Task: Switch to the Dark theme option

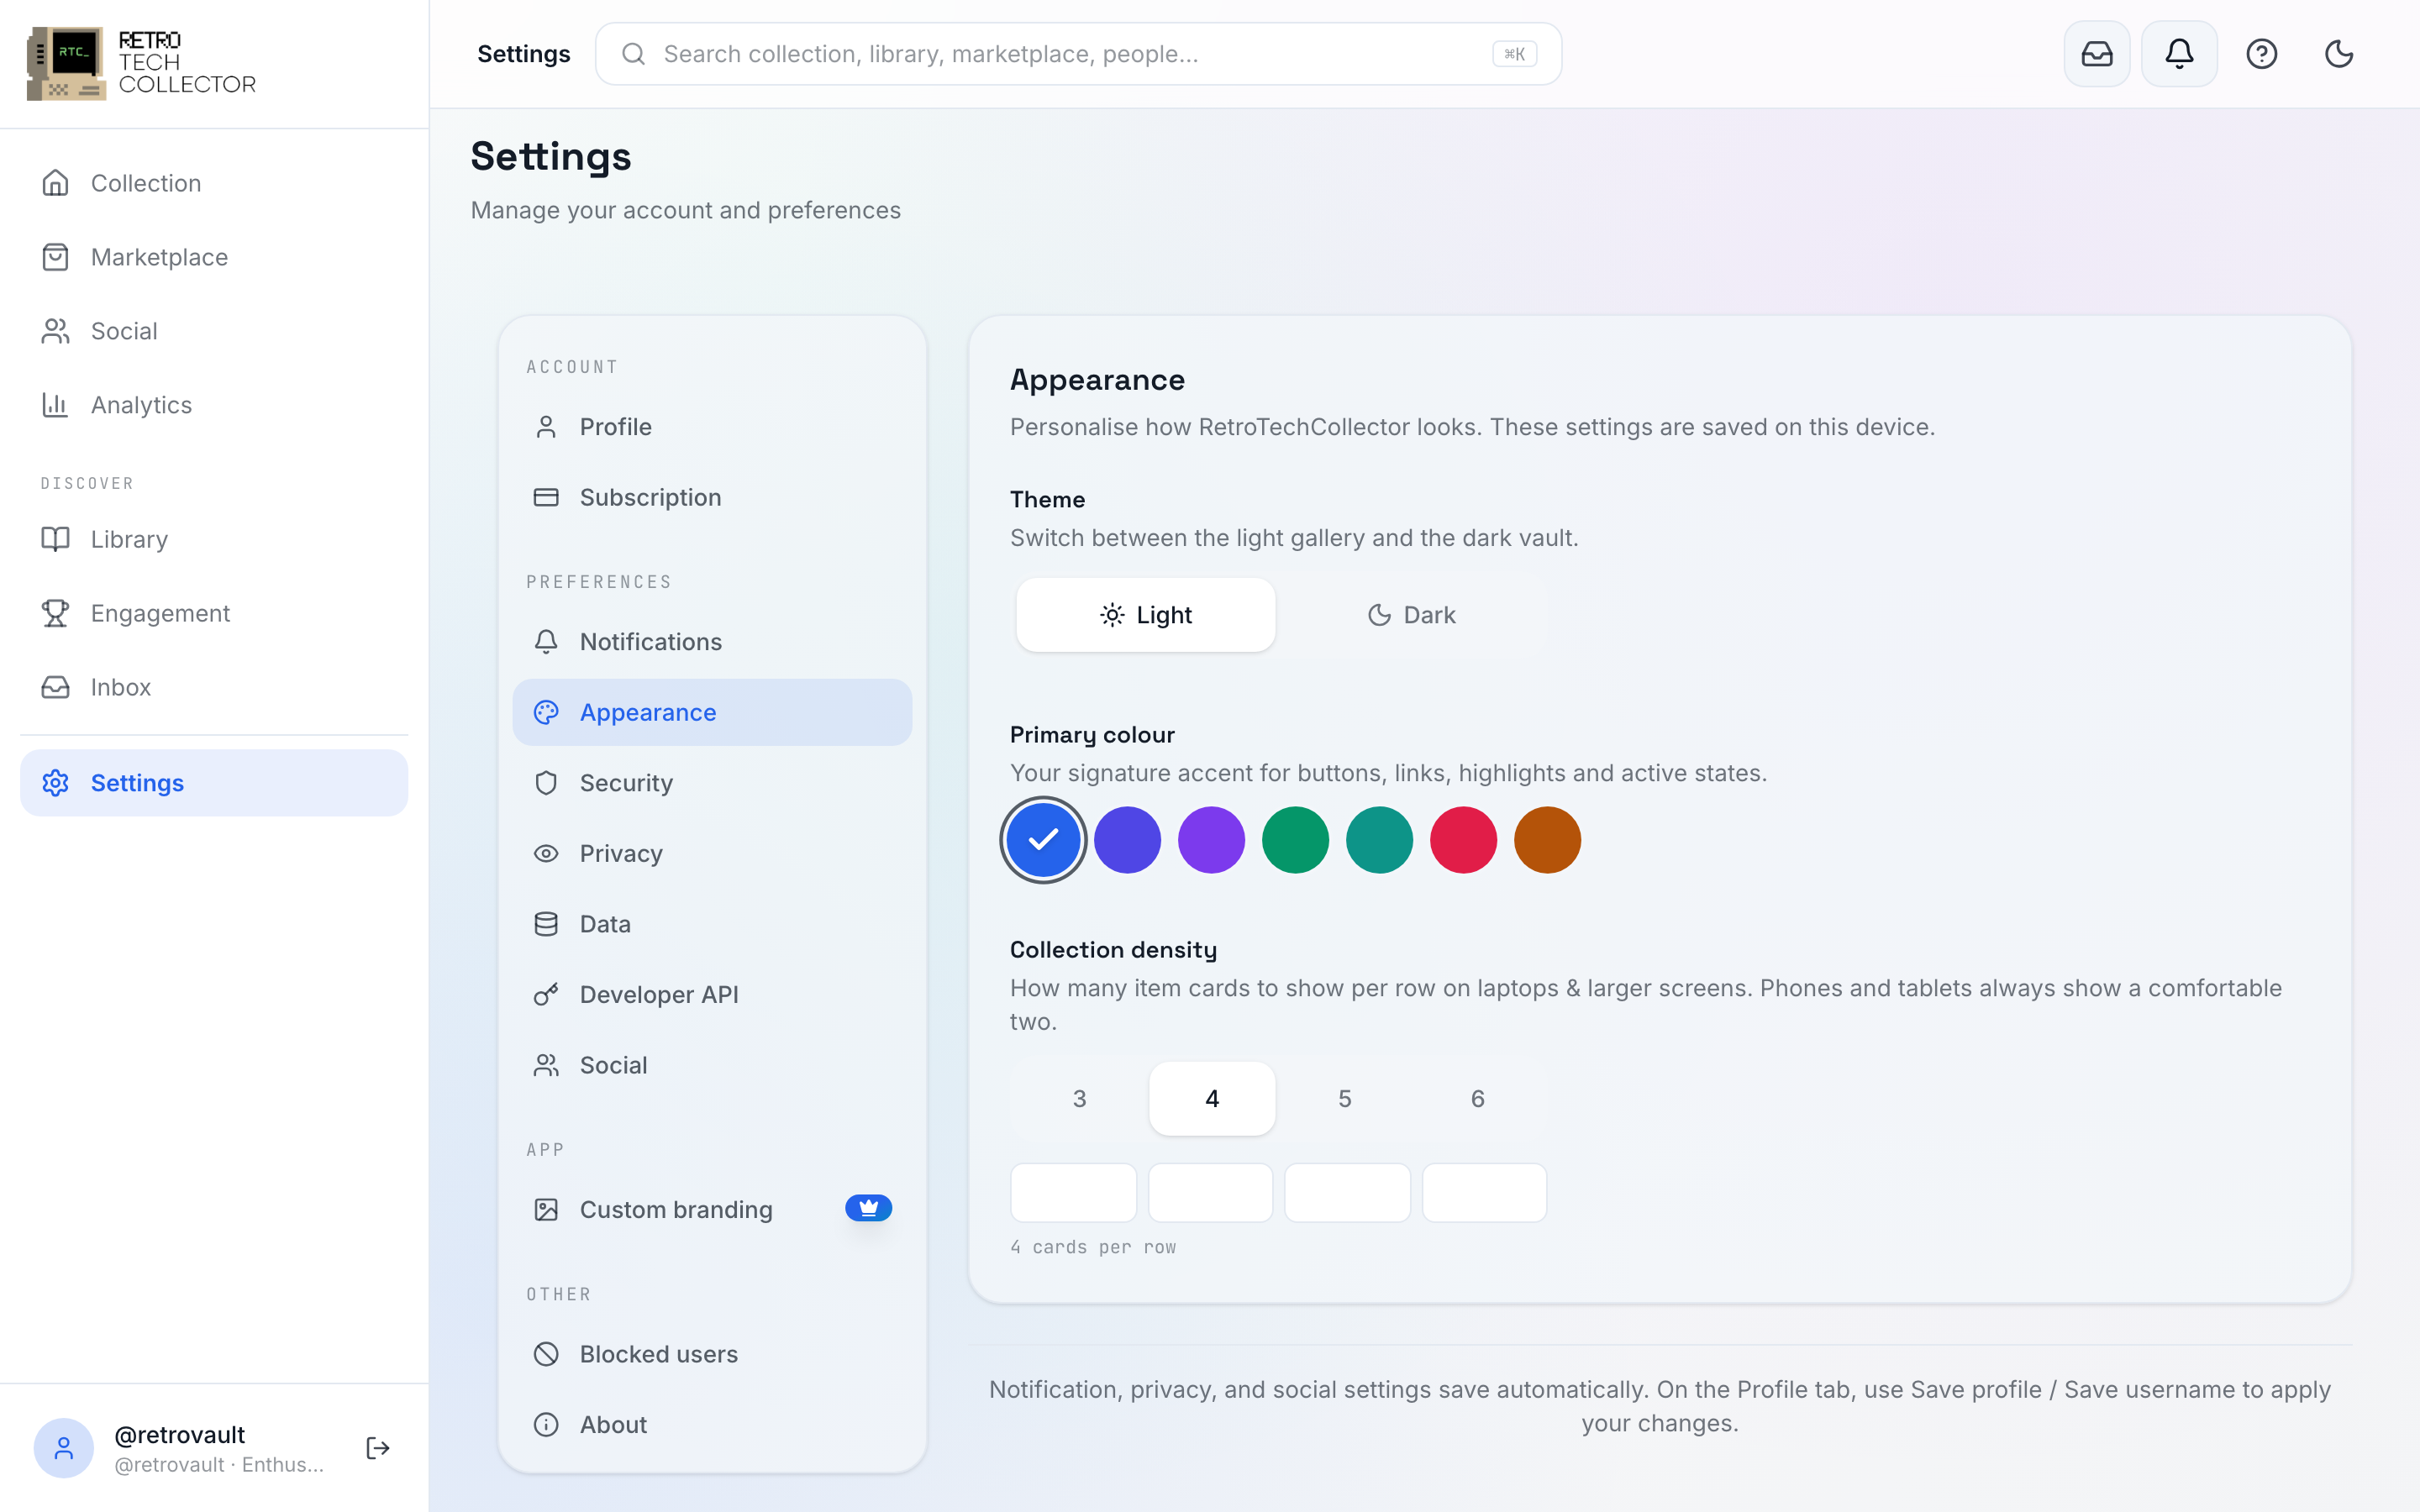Action: (1411, 615)
